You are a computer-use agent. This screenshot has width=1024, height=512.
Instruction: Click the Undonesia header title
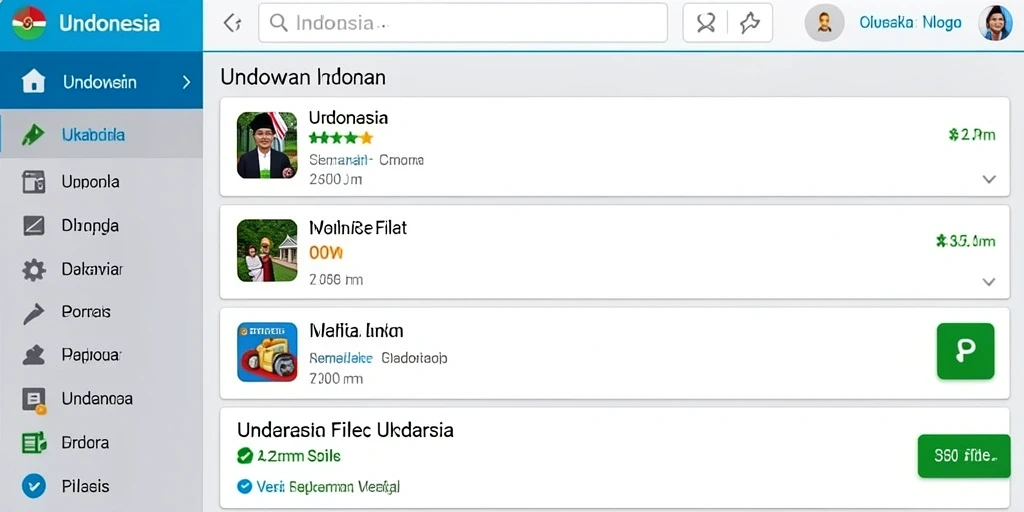(x=109, y=24)
